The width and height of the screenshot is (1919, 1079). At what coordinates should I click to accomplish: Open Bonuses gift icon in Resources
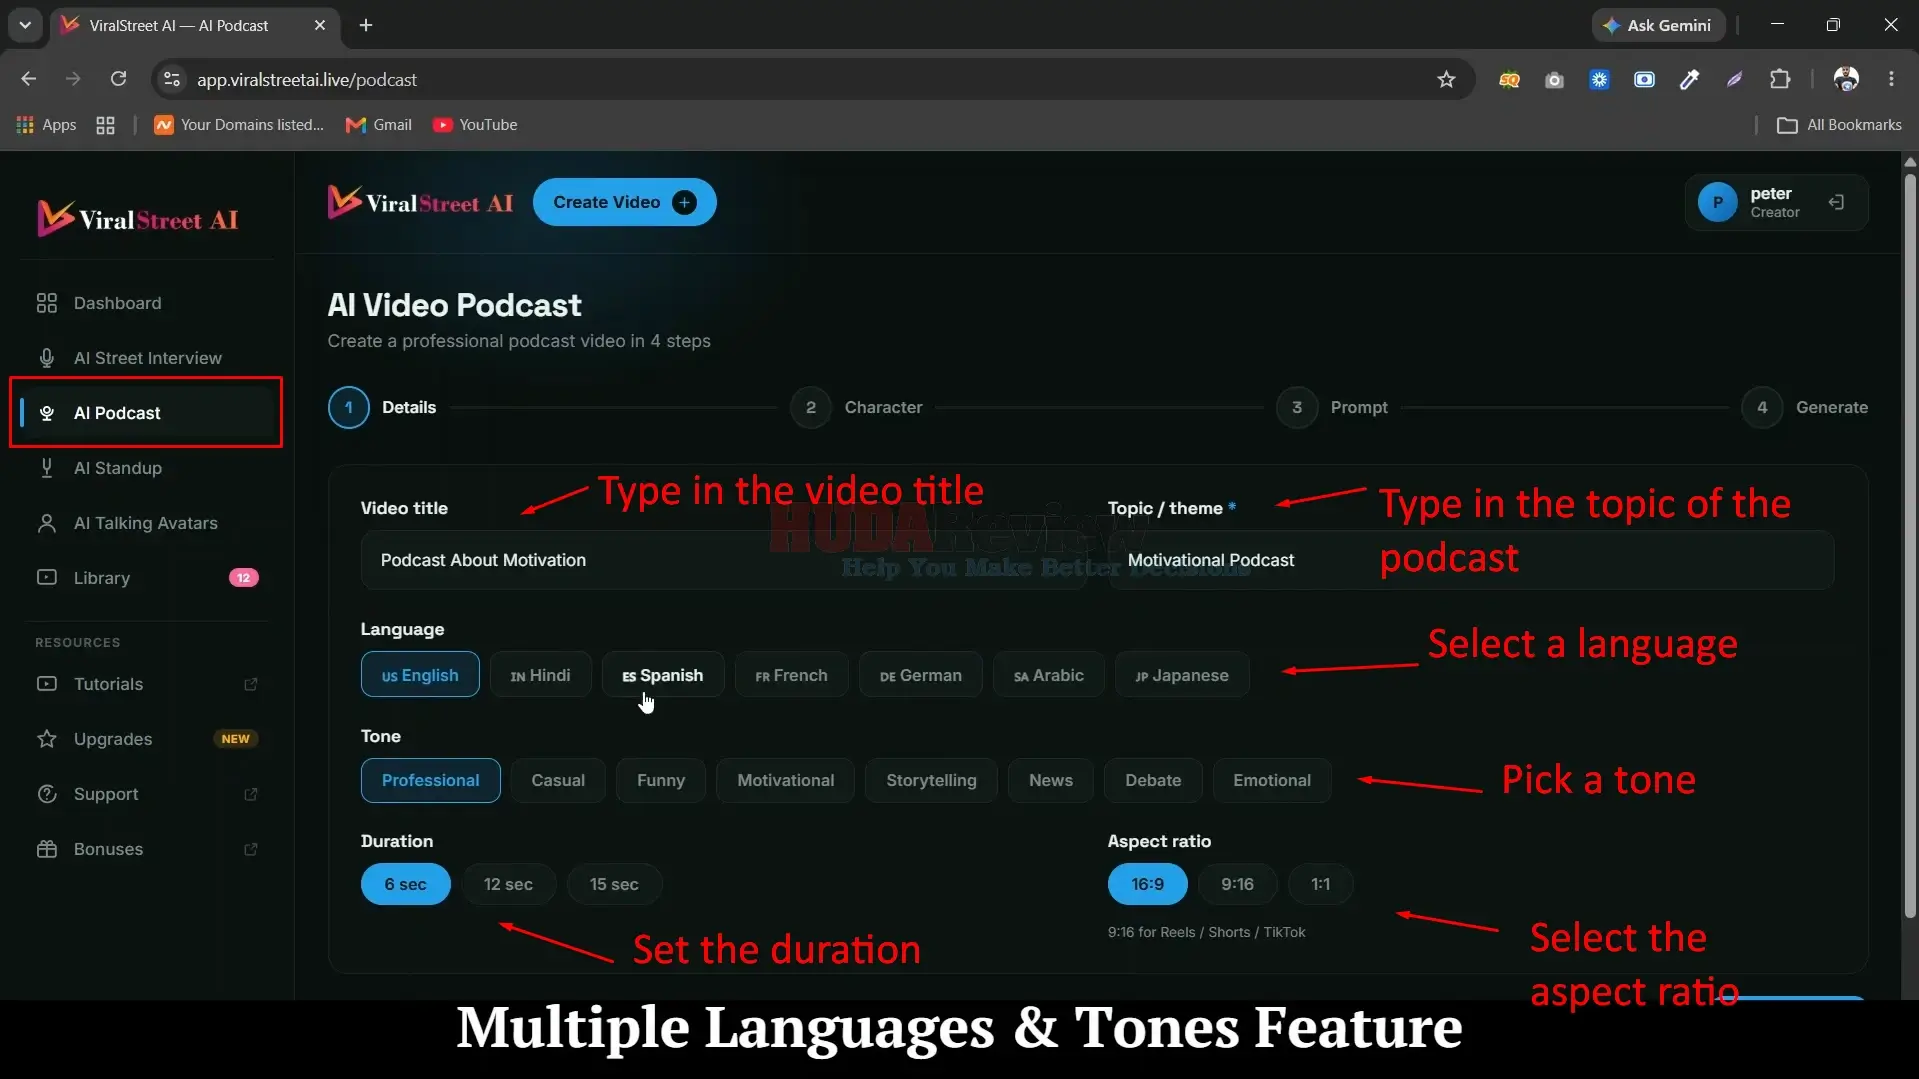(x=46, y=849)
